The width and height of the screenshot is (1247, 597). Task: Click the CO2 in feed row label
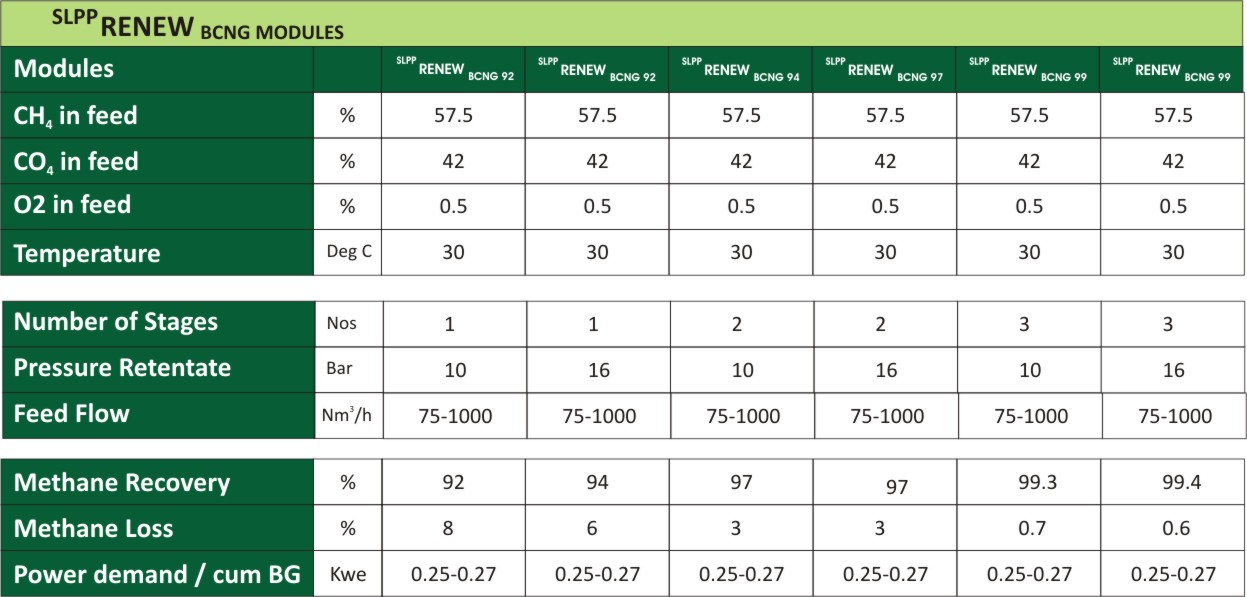(x=76, y=161)
